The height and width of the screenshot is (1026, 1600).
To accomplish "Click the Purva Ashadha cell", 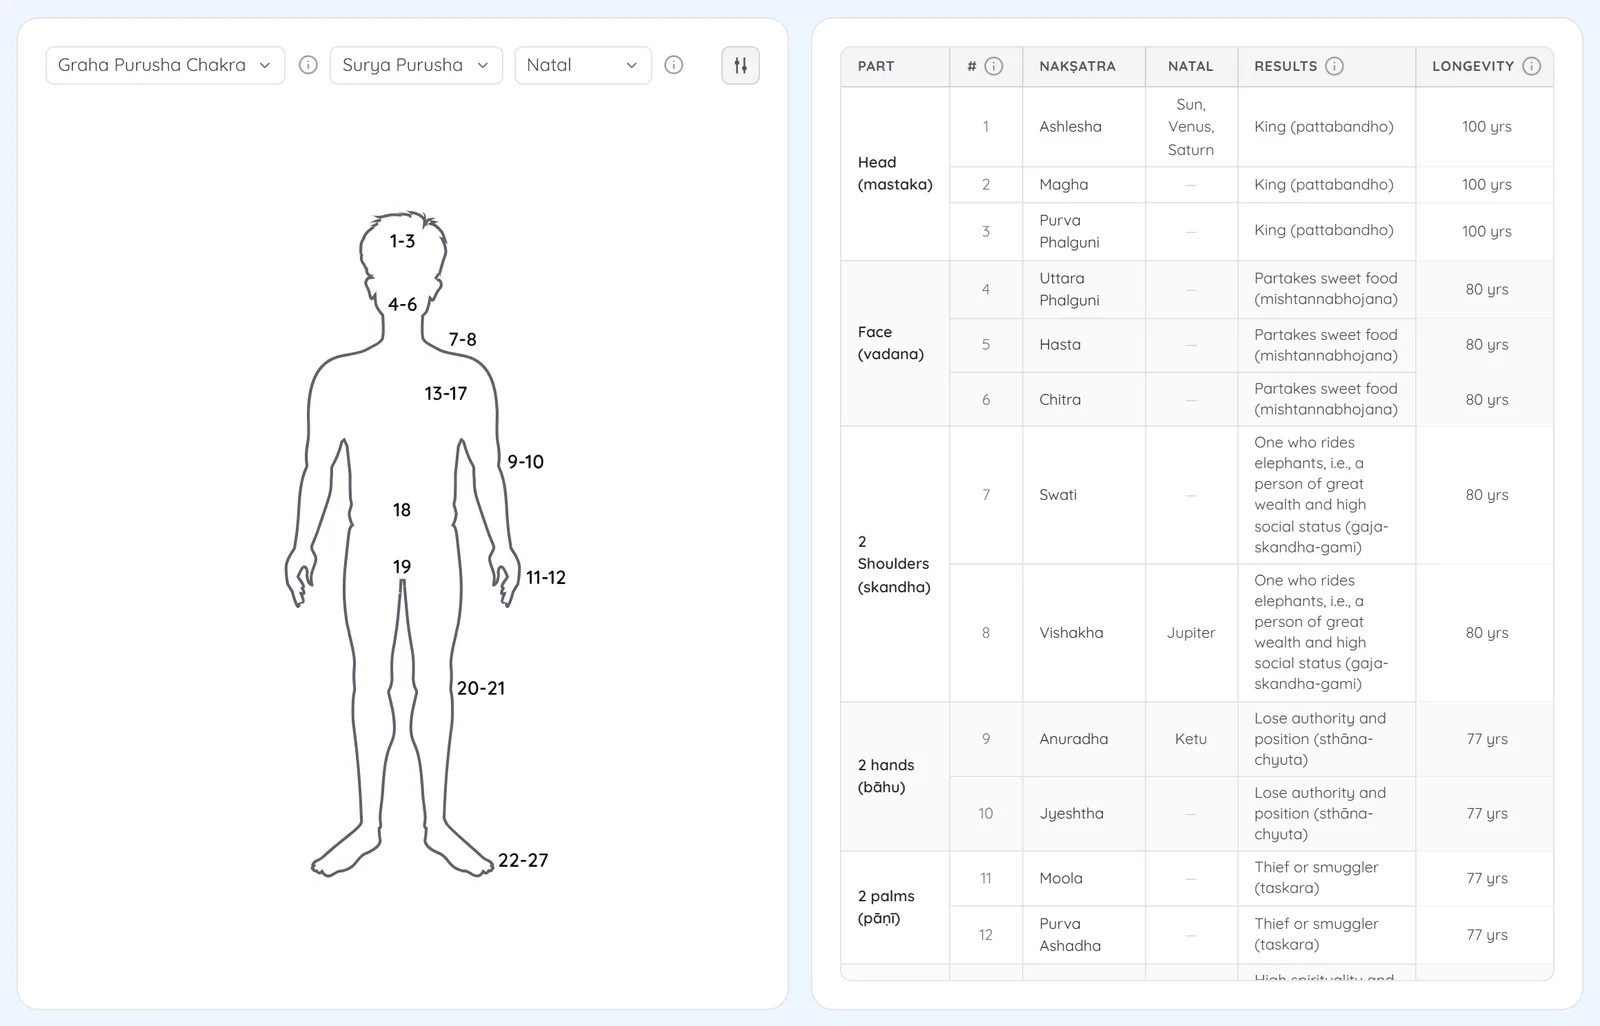I will pyautogui.click(x=1083, y=935).
